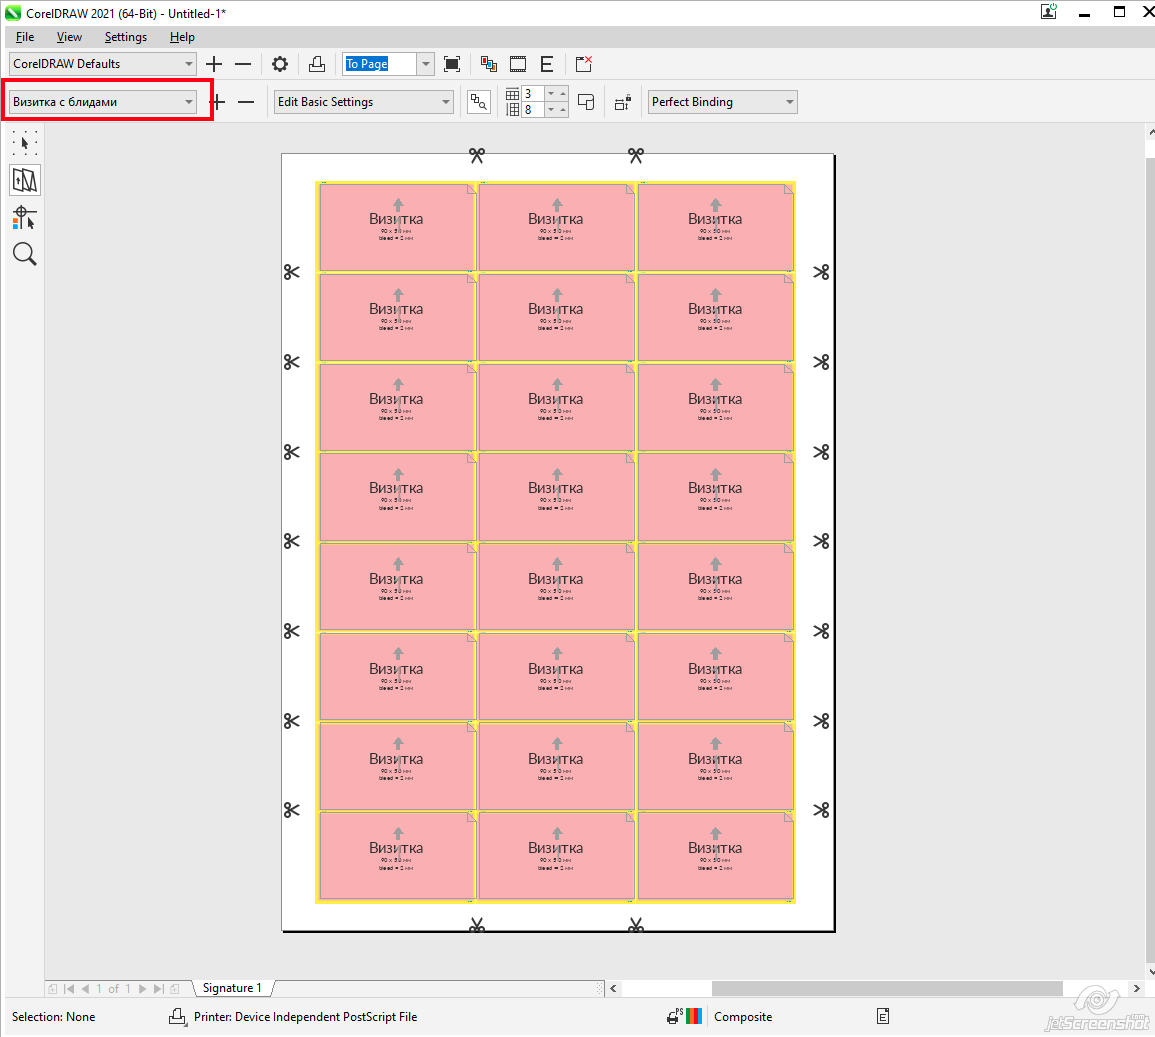Image resolution: width=1155 pixels, height=1037 pixels.
Task: Click the PostScript color printer status icon
Action: 684,1016
